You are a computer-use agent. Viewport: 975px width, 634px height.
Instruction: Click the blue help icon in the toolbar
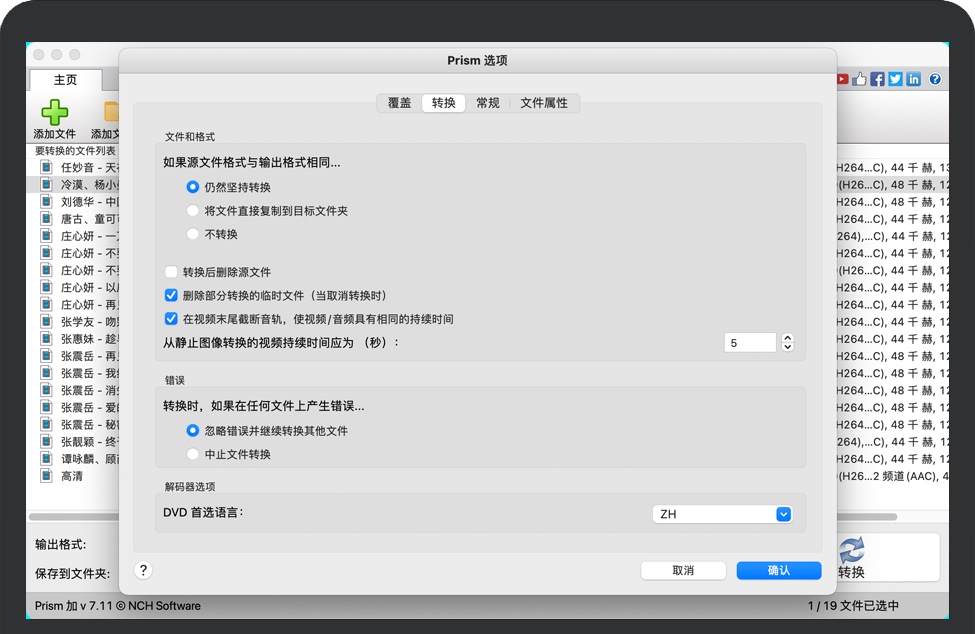935,79
